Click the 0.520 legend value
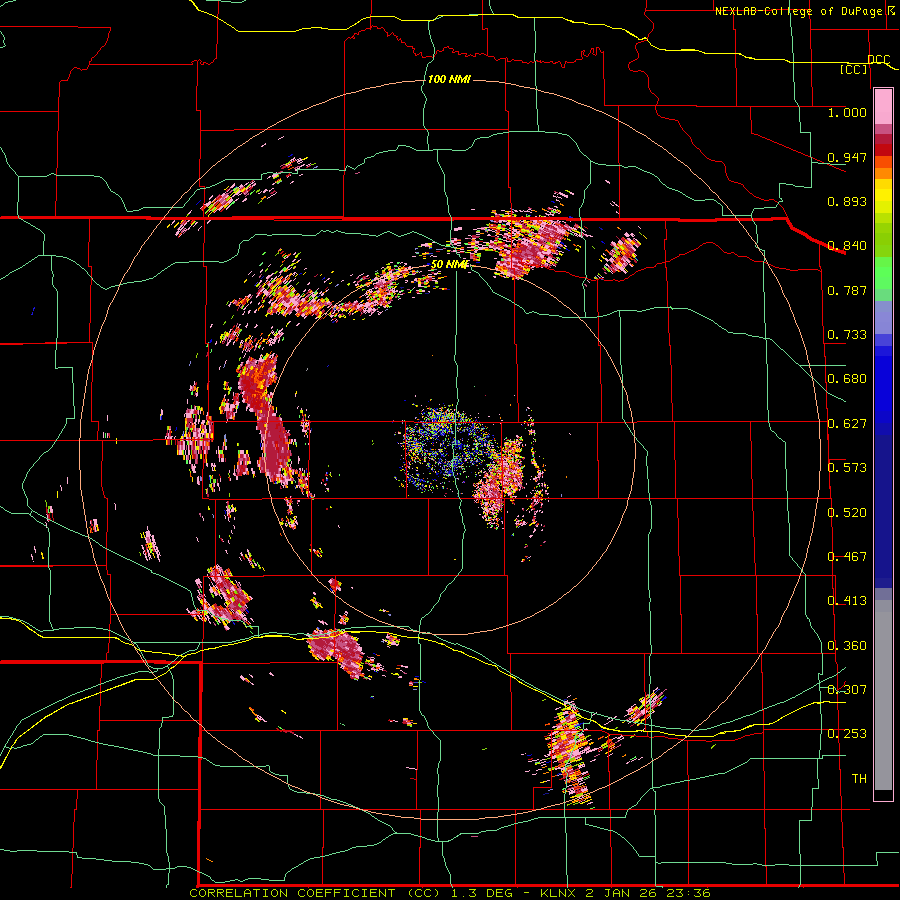 click(x=847, y=513)
